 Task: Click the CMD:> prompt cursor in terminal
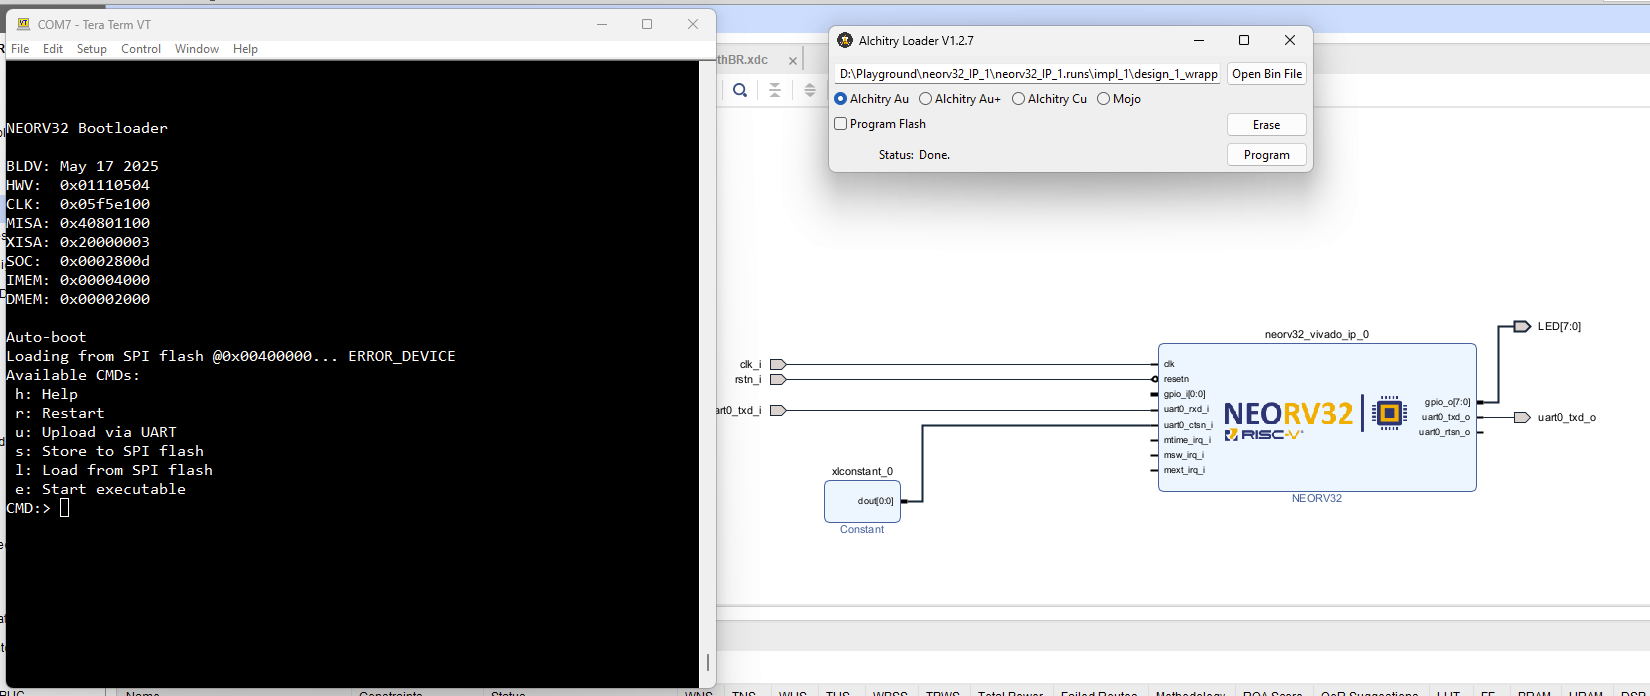[x=65, y=508]
